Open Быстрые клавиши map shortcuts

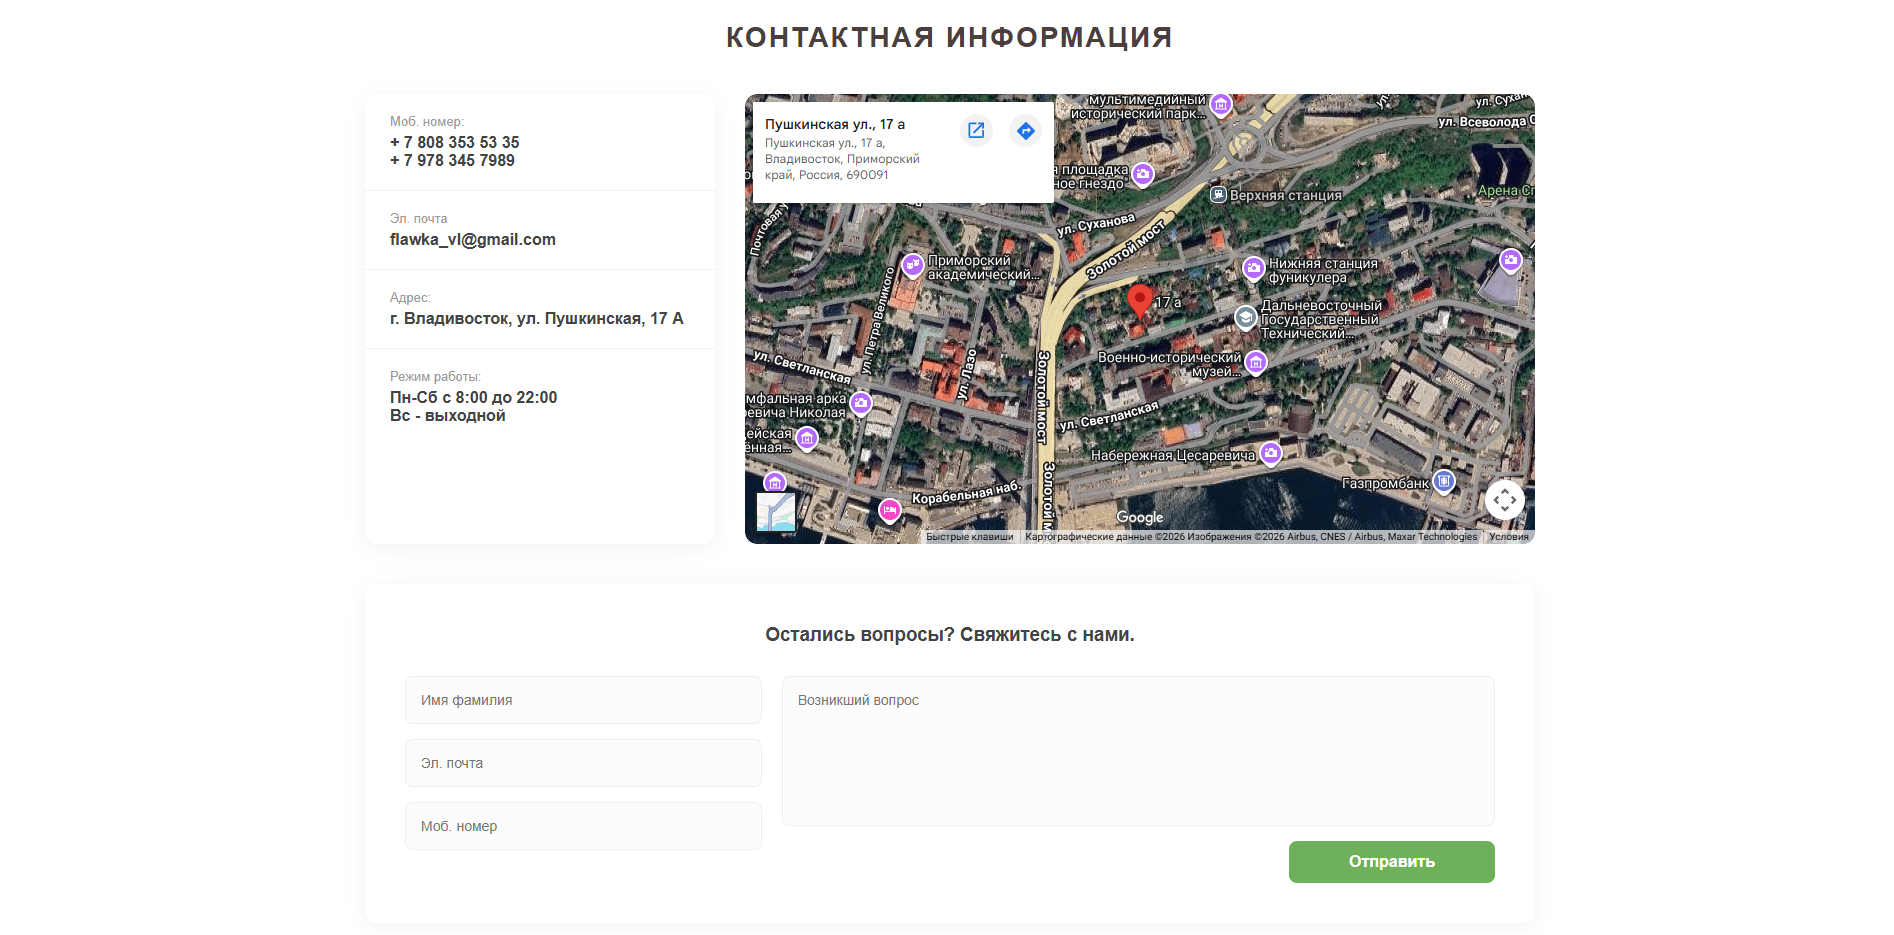click(970, 537)
